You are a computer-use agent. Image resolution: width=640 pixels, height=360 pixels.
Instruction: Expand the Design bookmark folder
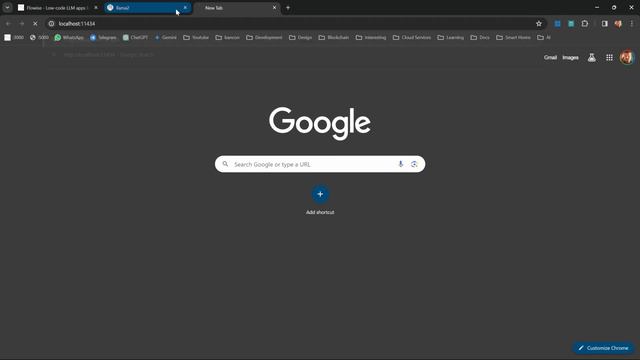tap(300, 38)
